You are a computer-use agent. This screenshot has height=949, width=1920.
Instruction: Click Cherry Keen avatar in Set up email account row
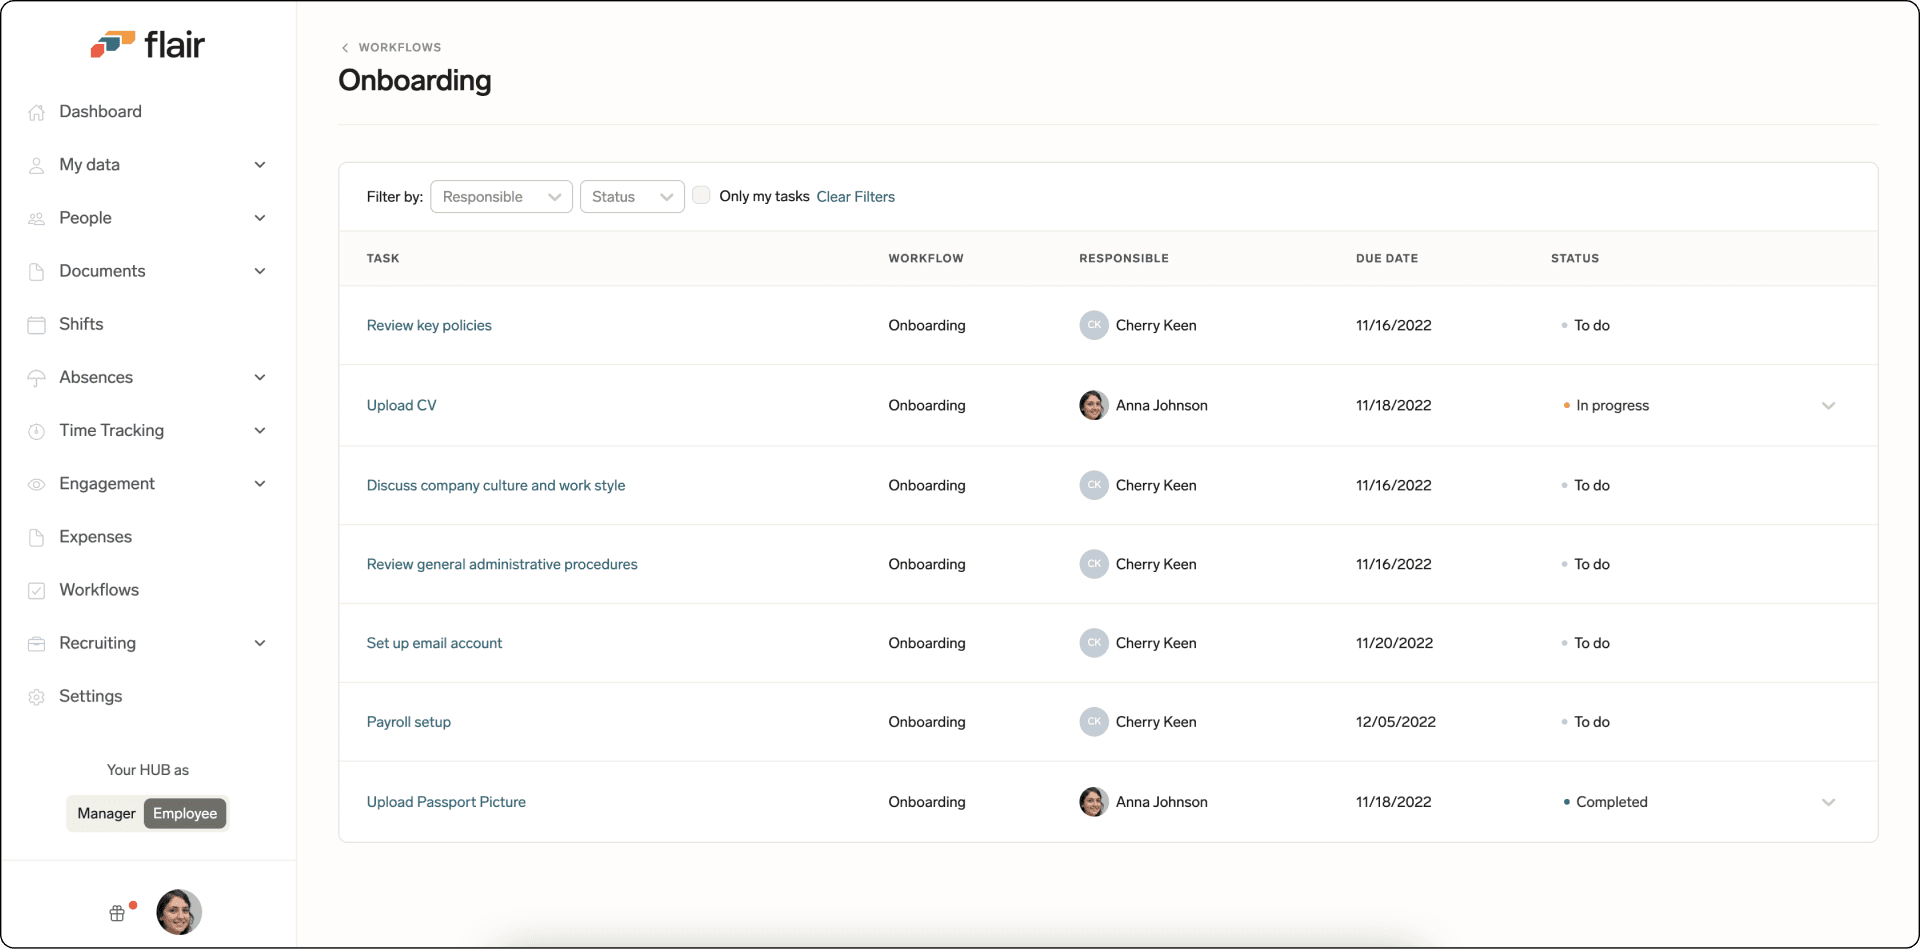pos(1094,643)
